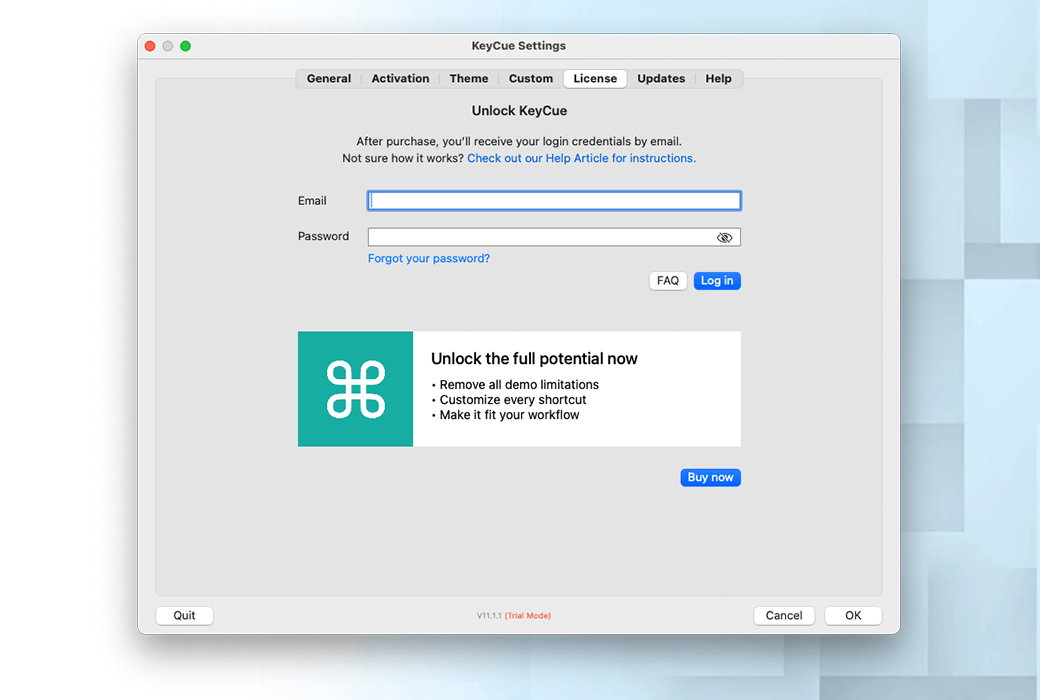Quit KeyCue using the Quit button
The width and height of the screenshot is (1040, 700).
pyautogui.click(x=184, y=615)
